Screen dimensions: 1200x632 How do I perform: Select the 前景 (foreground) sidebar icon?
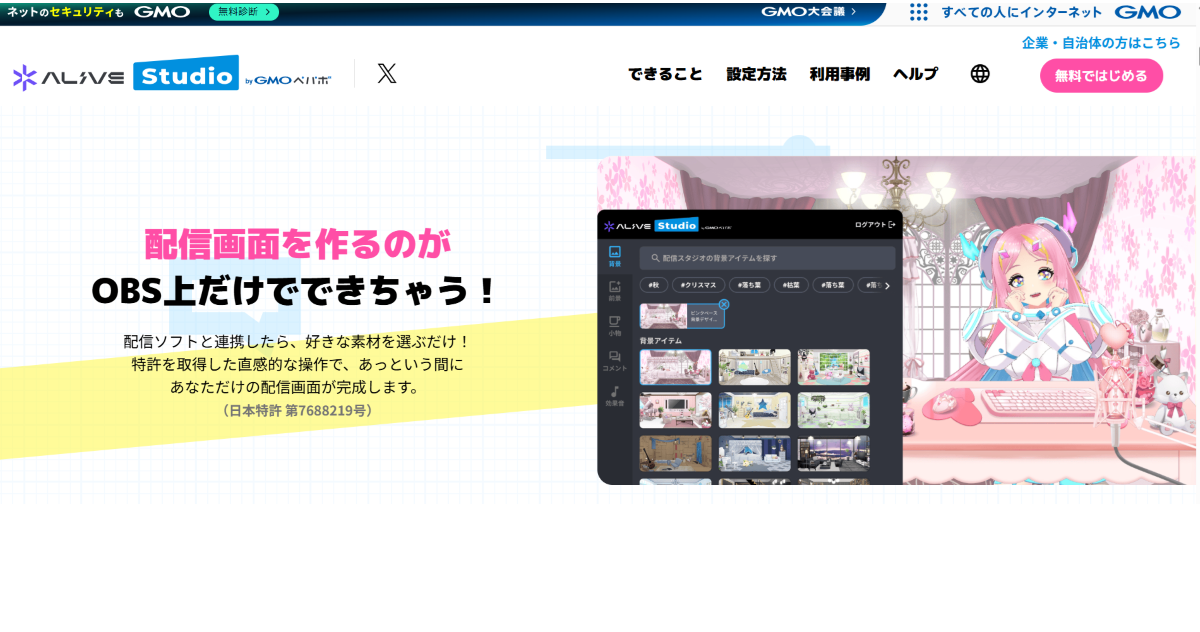coord(615,291)
